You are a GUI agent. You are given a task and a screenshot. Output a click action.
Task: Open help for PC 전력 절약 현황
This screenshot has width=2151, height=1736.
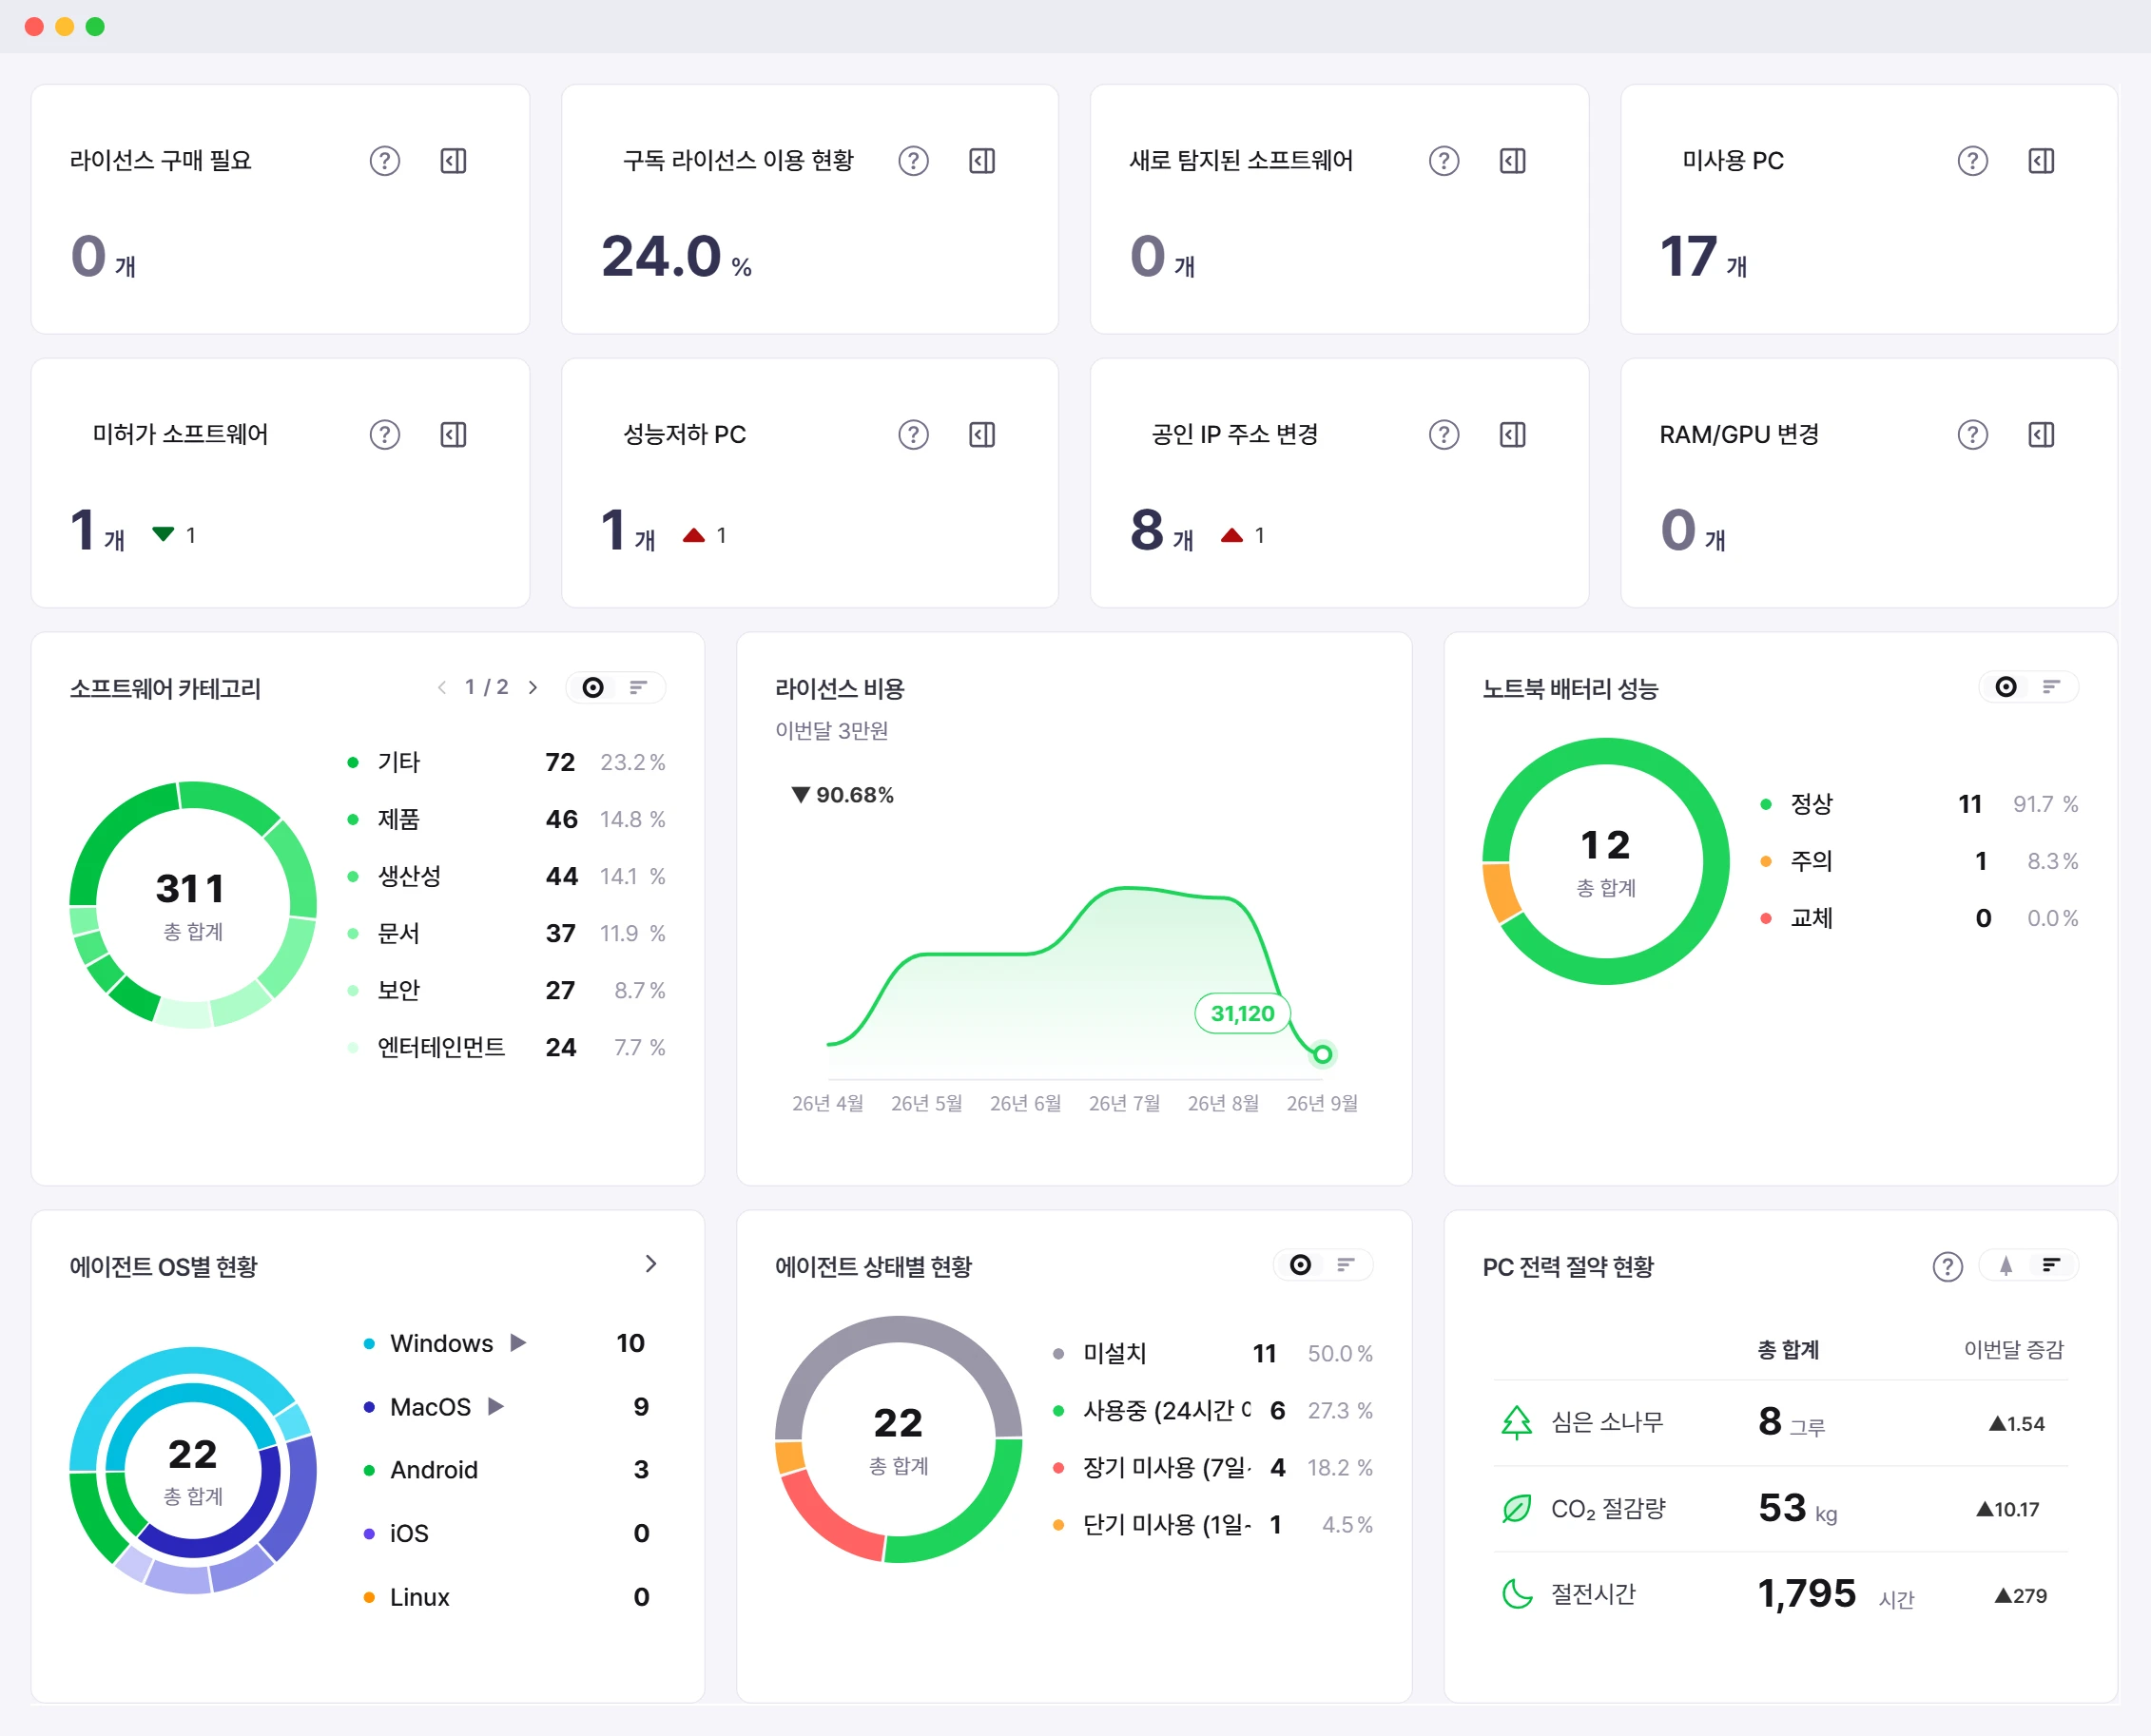1947,1267
